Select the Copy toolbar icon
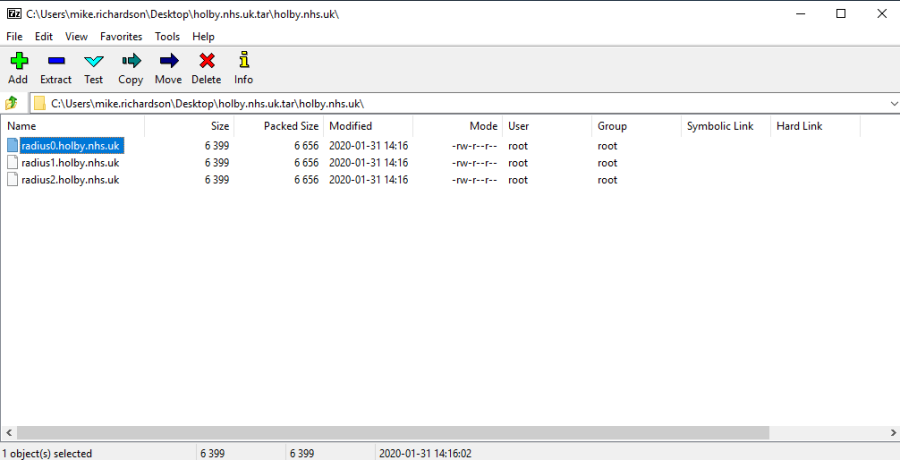900x460 pixels. [130, 62]
